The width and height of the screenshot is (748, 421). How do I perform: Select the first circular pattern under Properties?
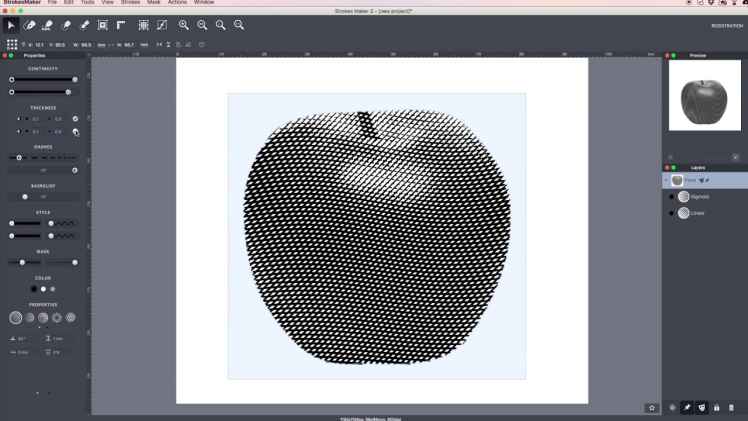click(x=16, y=318)
